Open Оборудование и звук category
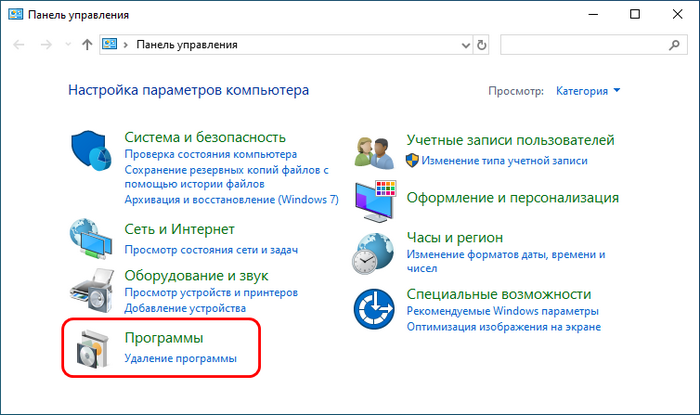Screen dimensions: 700x415 [196, 275]
